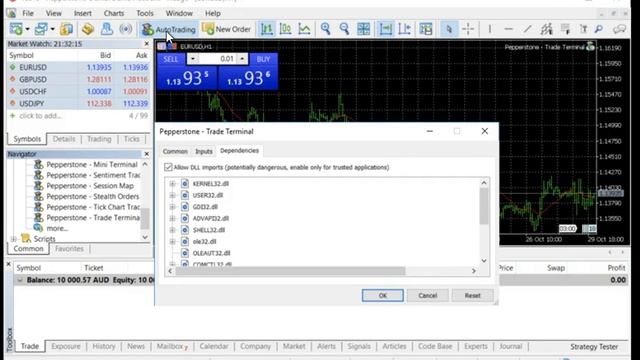Switch chart to line chart
640x360 pixels.
304,29
